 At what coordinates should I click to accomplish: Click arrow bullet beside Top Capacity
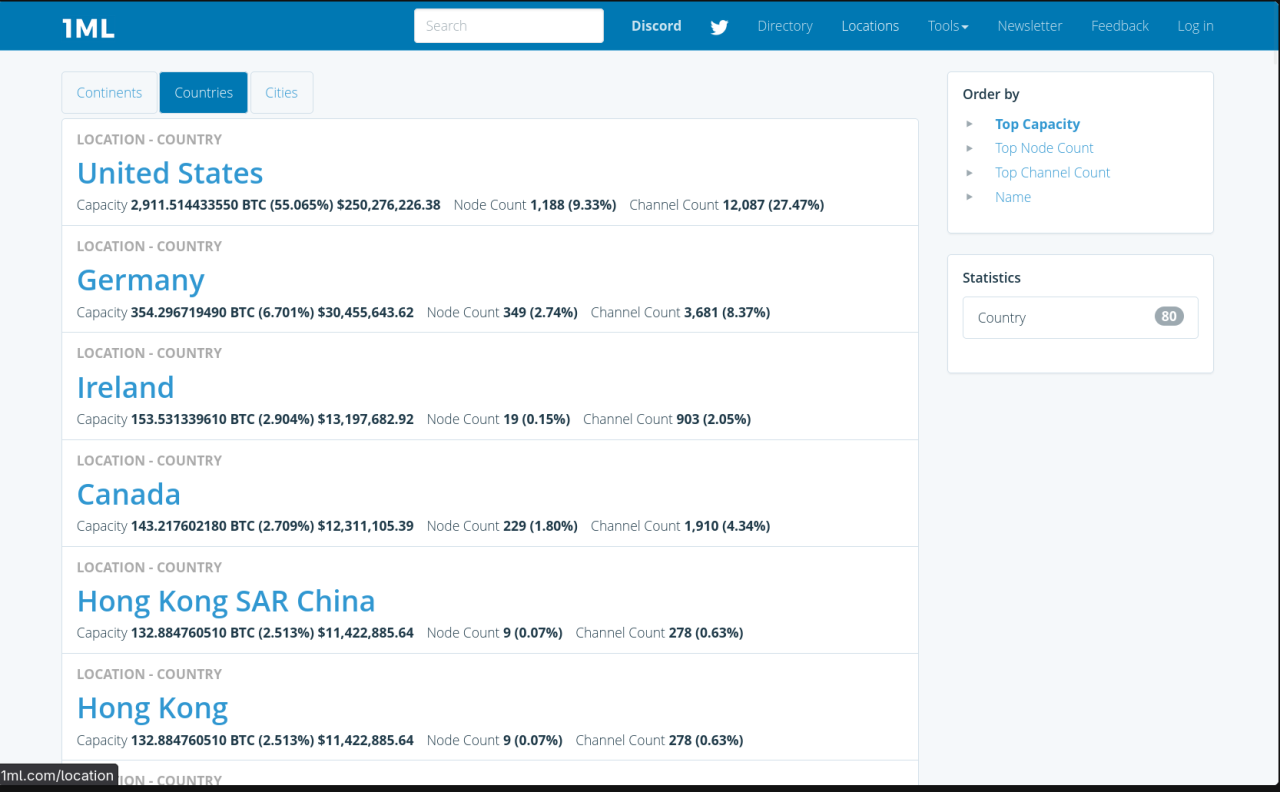[969, 124]
